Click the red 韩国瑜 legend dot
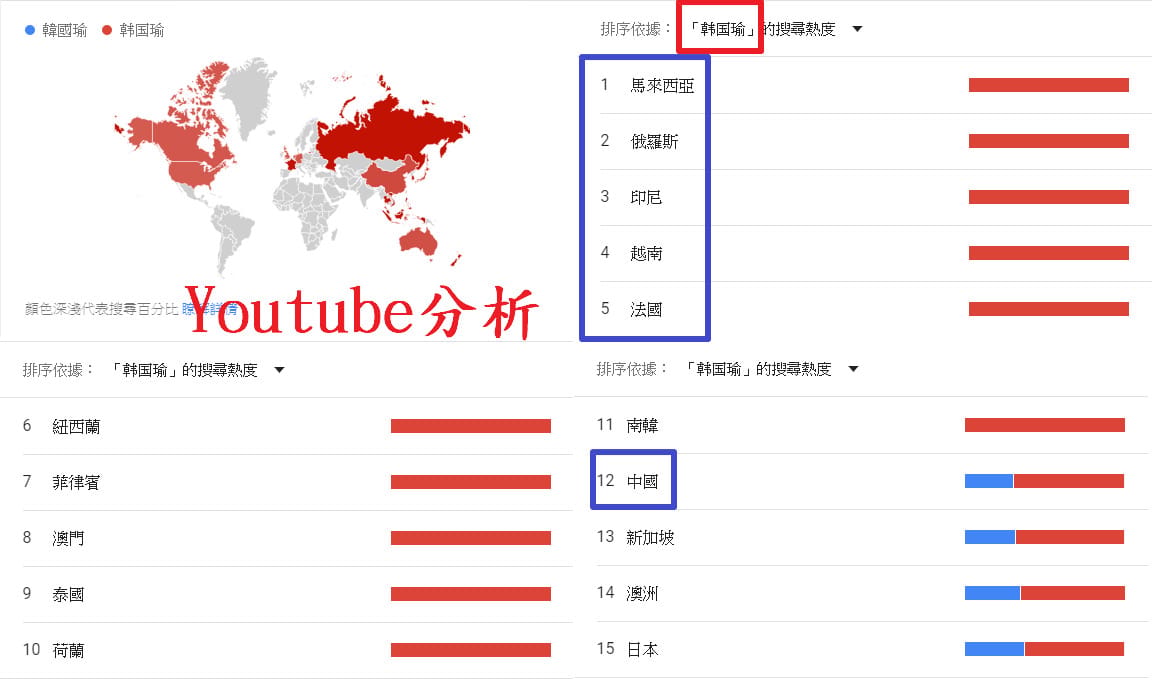 [107, 30]
